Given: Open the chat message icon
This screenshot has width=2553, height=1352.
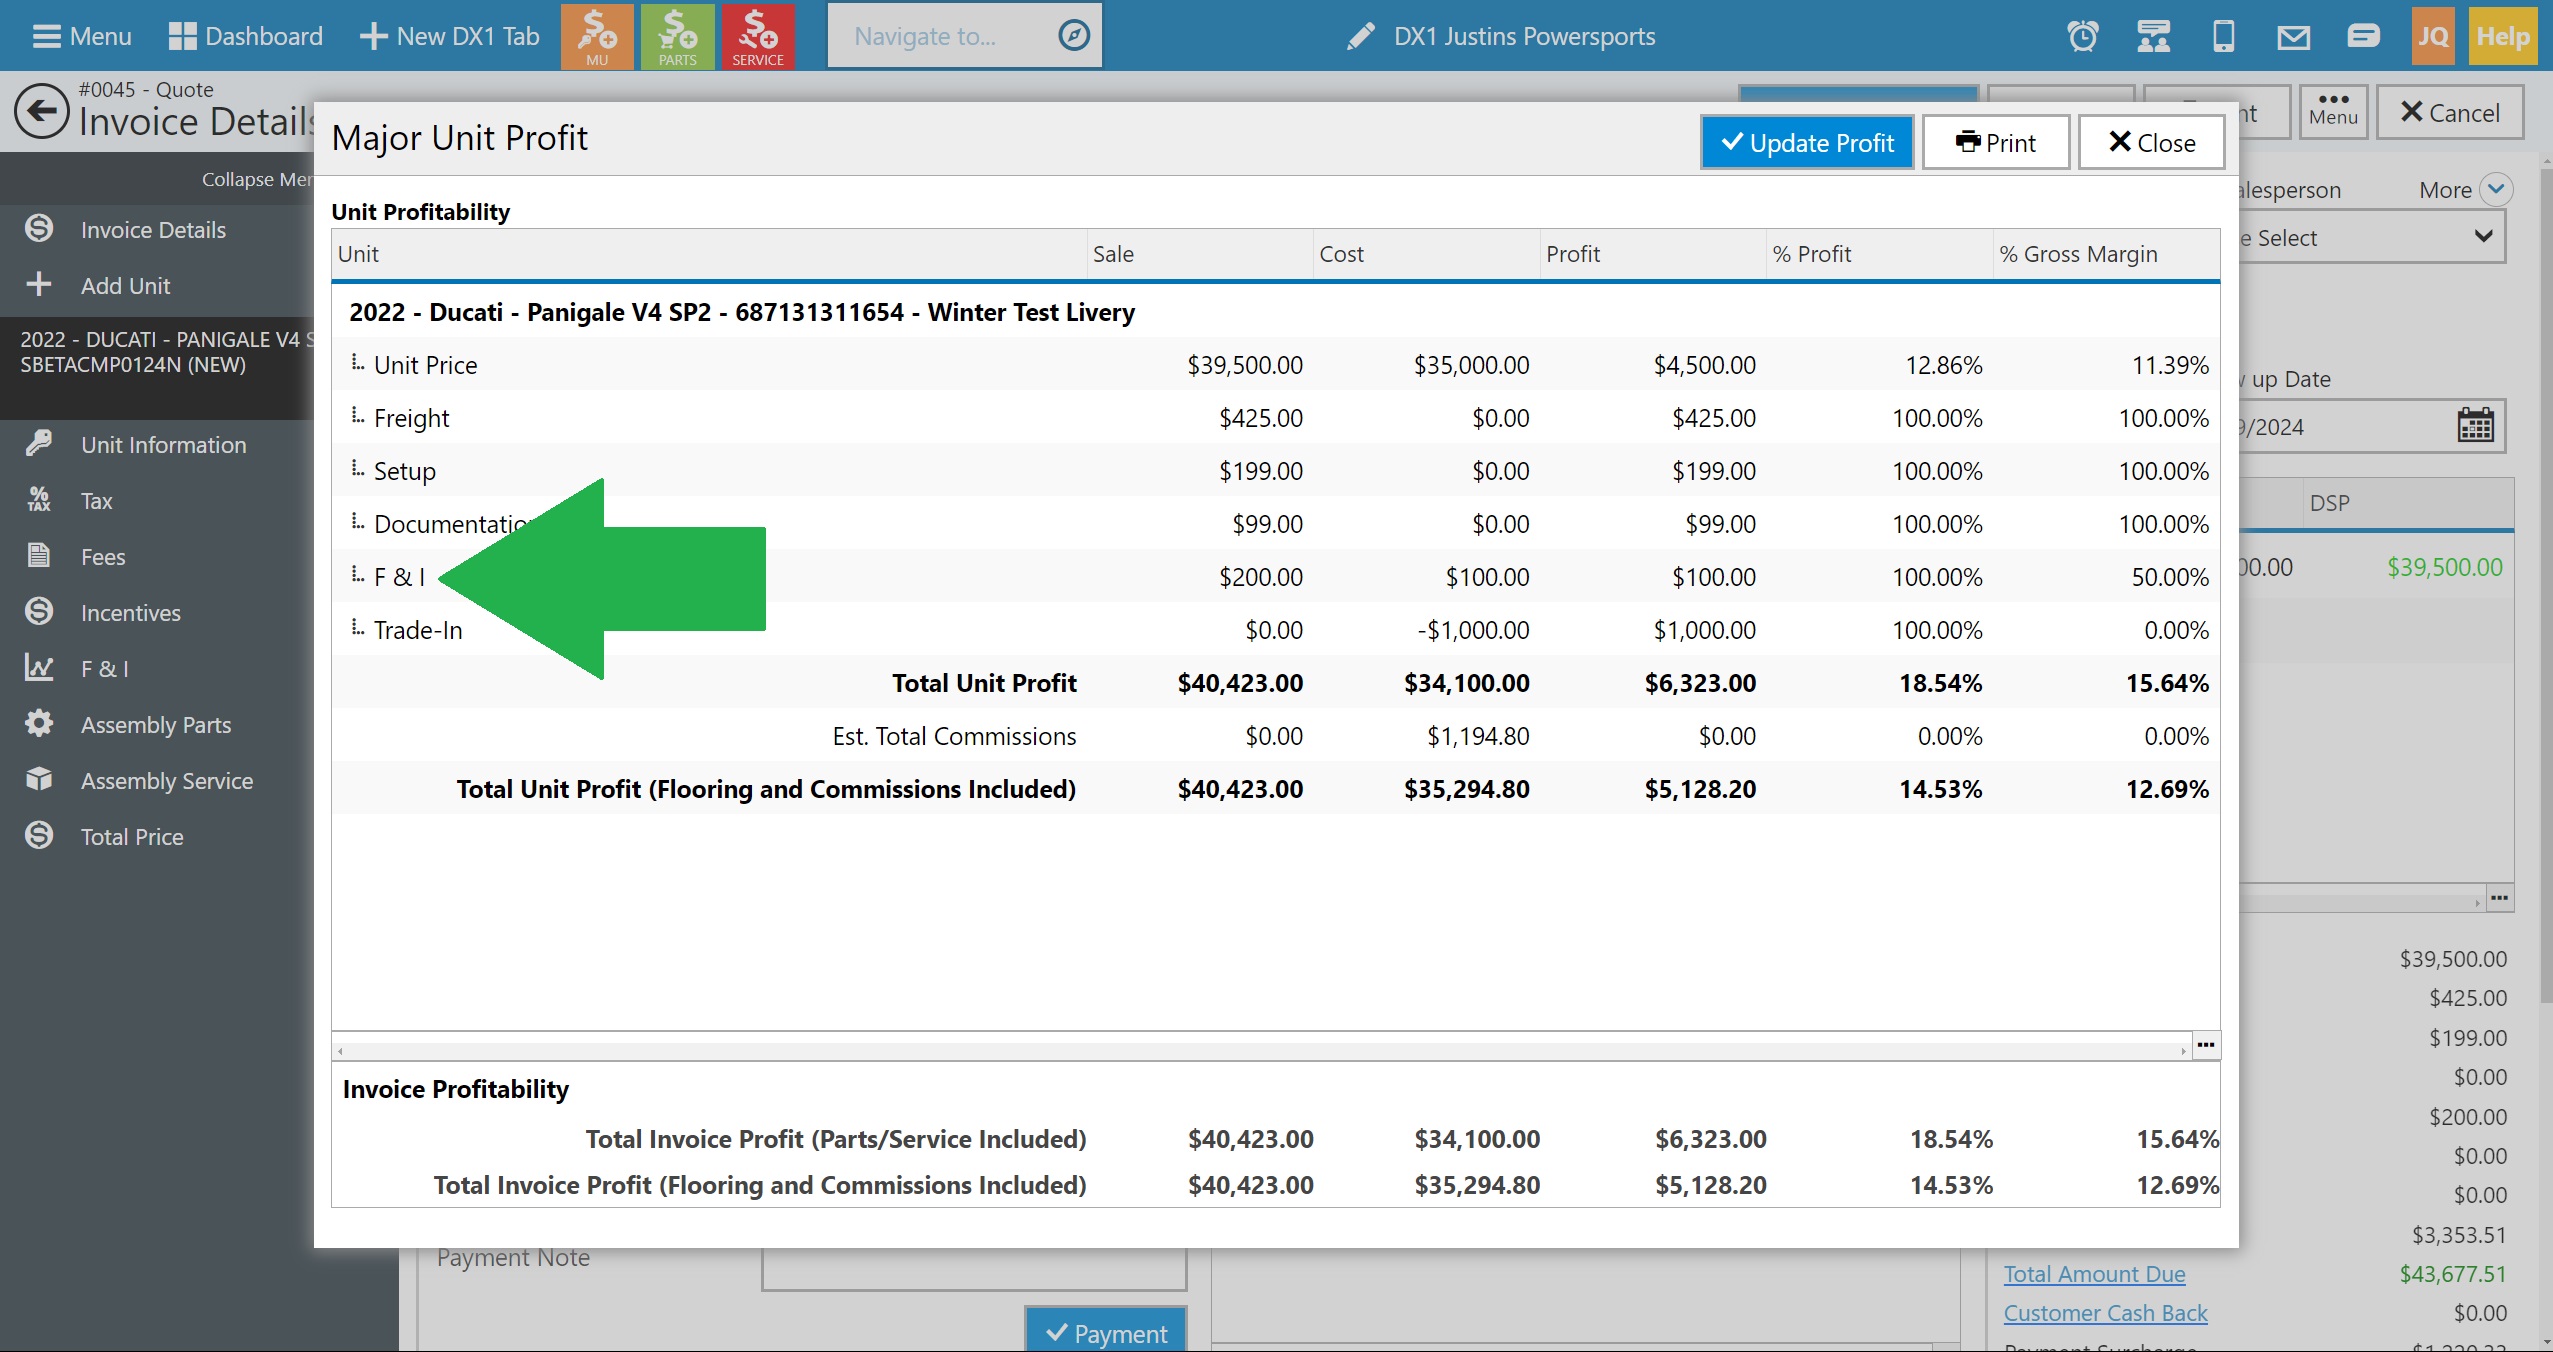Looking at the screenshot, I should [x=2363, y=37].
